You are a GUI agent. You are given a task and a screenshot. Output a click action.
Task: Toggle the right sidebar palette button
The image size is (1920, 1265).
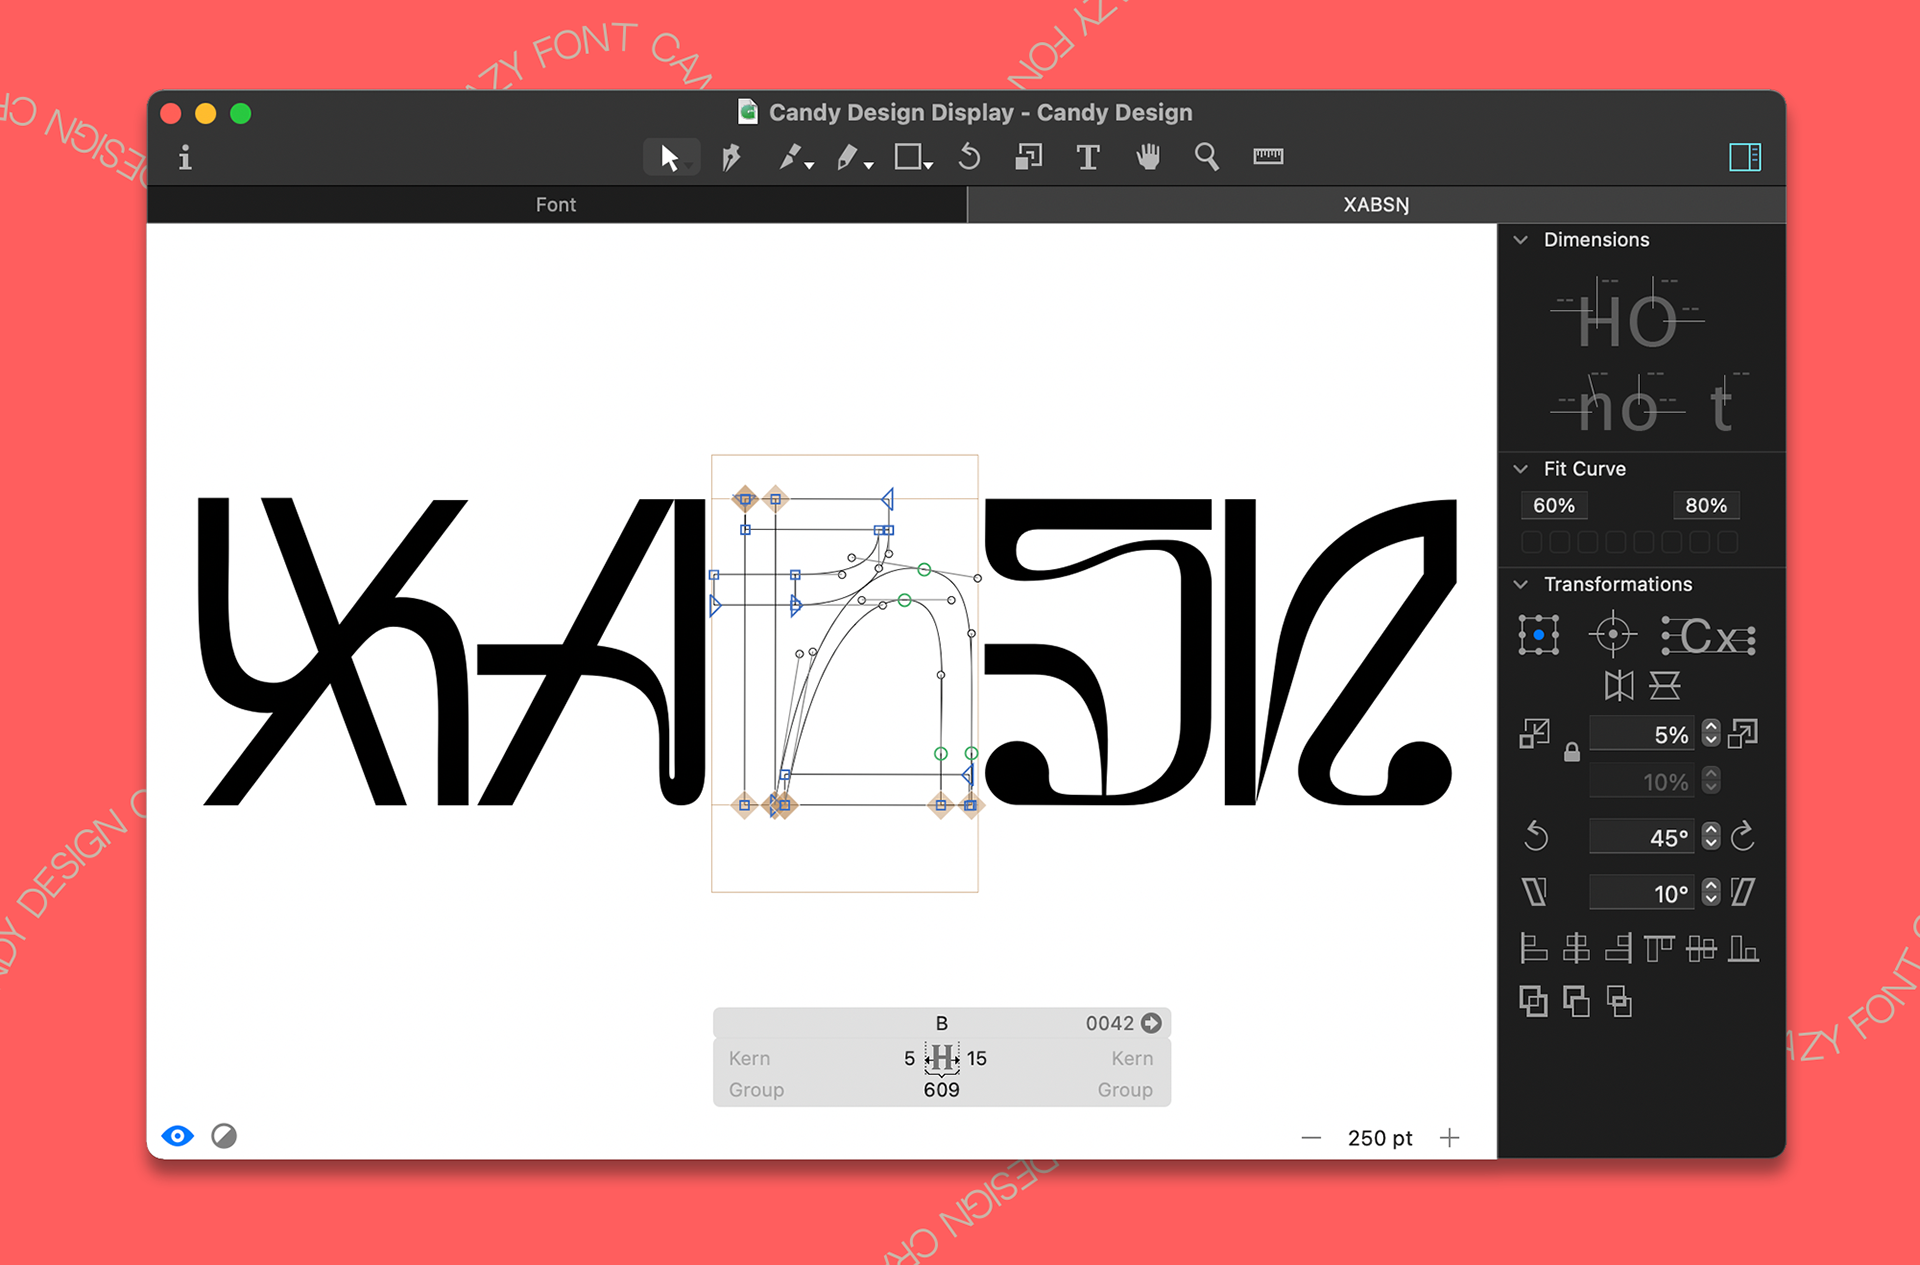pos(1745,157)
